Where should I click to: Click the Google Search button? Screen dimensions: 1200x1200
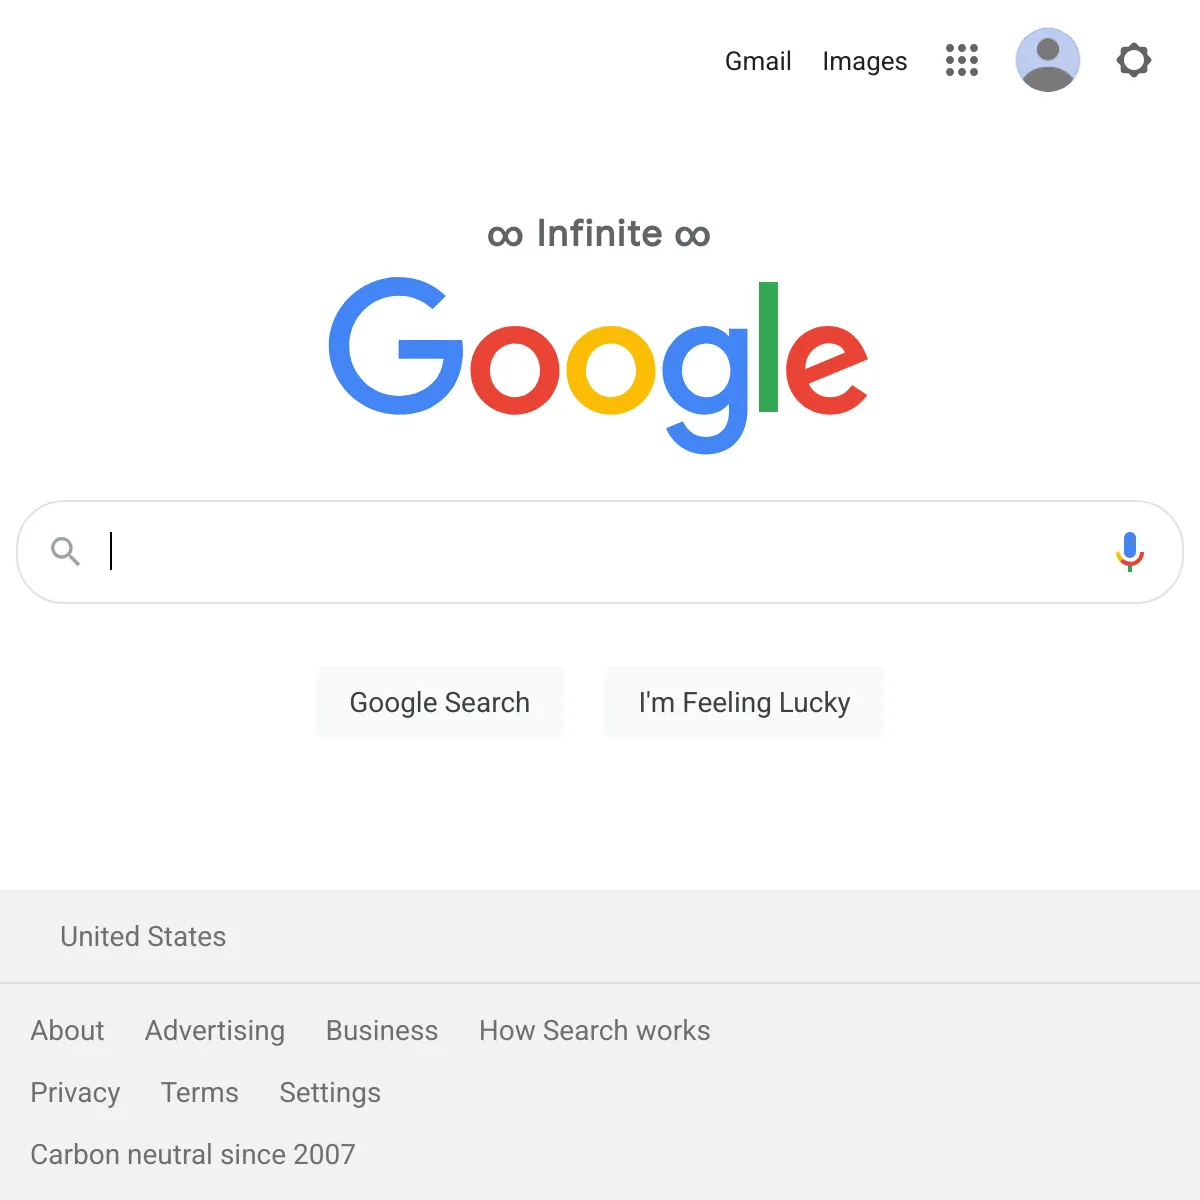point(440,702)
